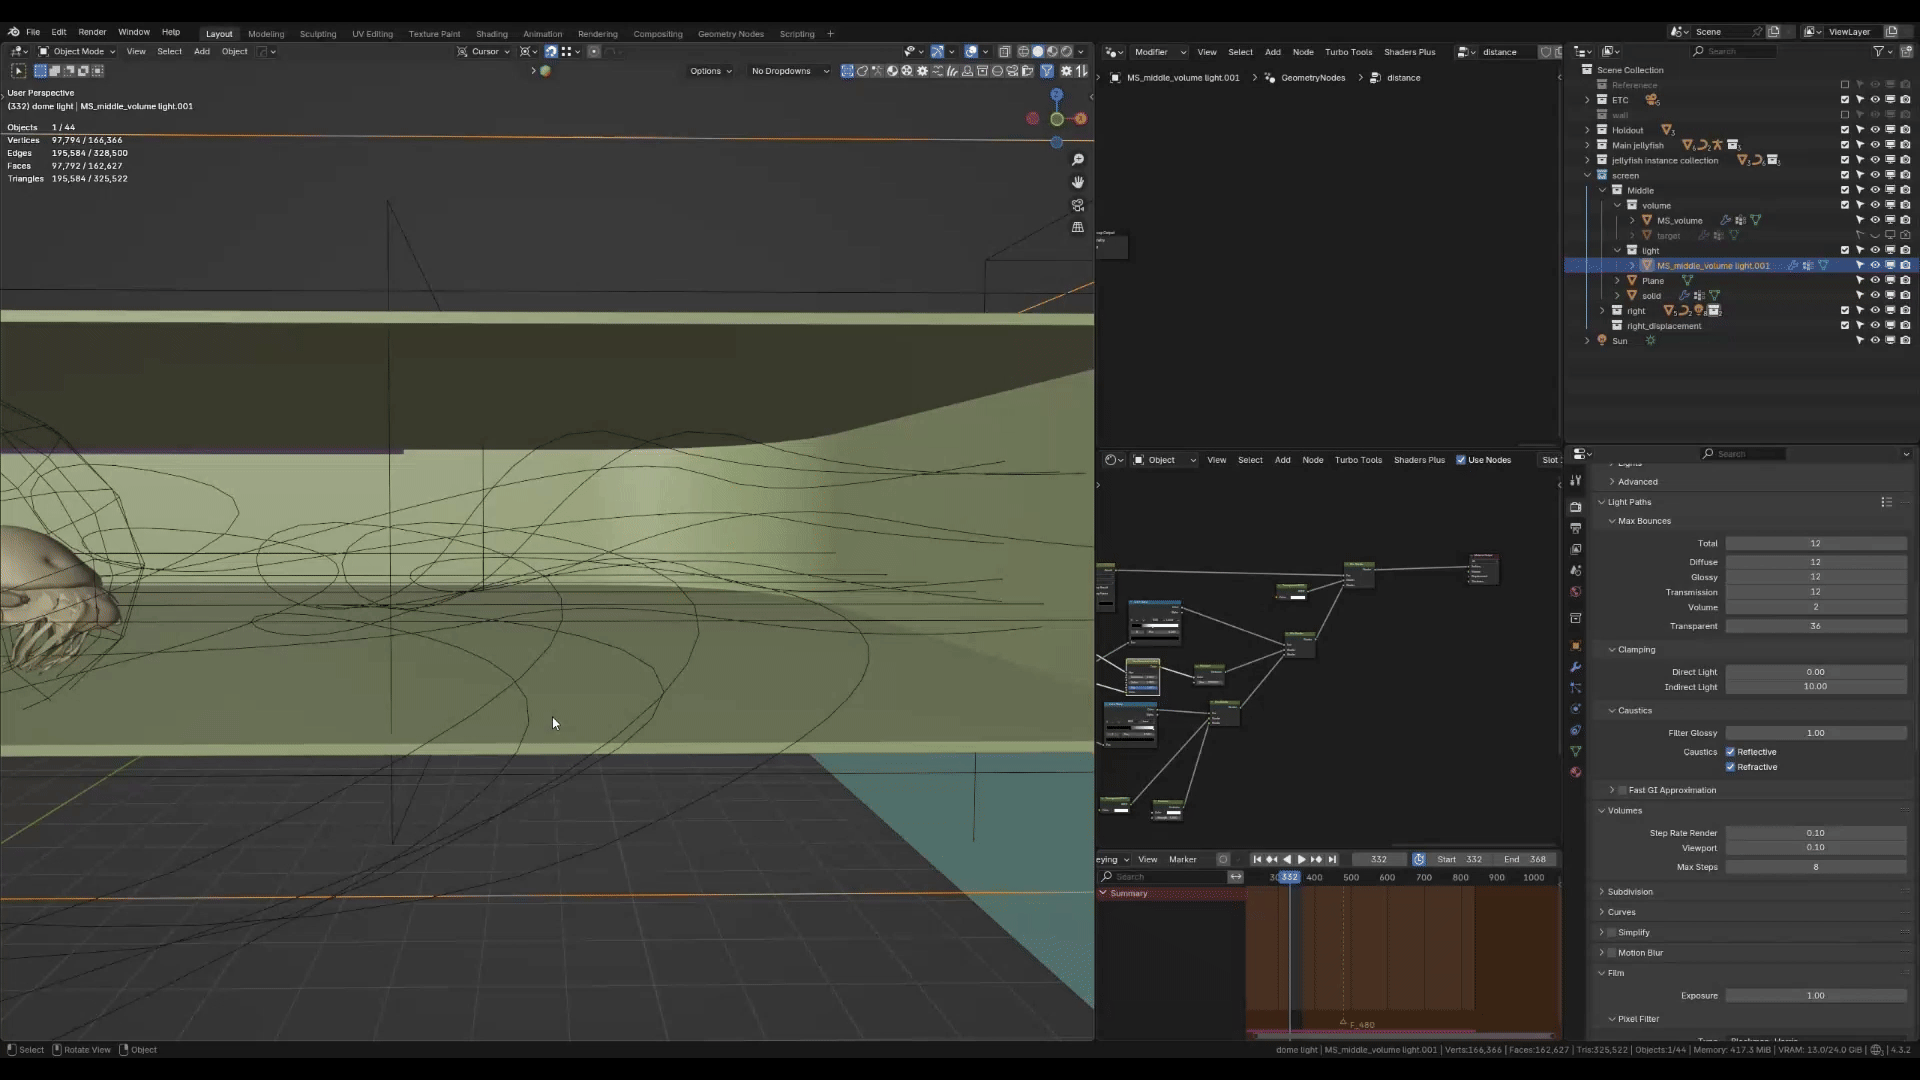Expand the ETC collection
The width and height of the screenshot is (1920, 1080).
point(1587,100)
